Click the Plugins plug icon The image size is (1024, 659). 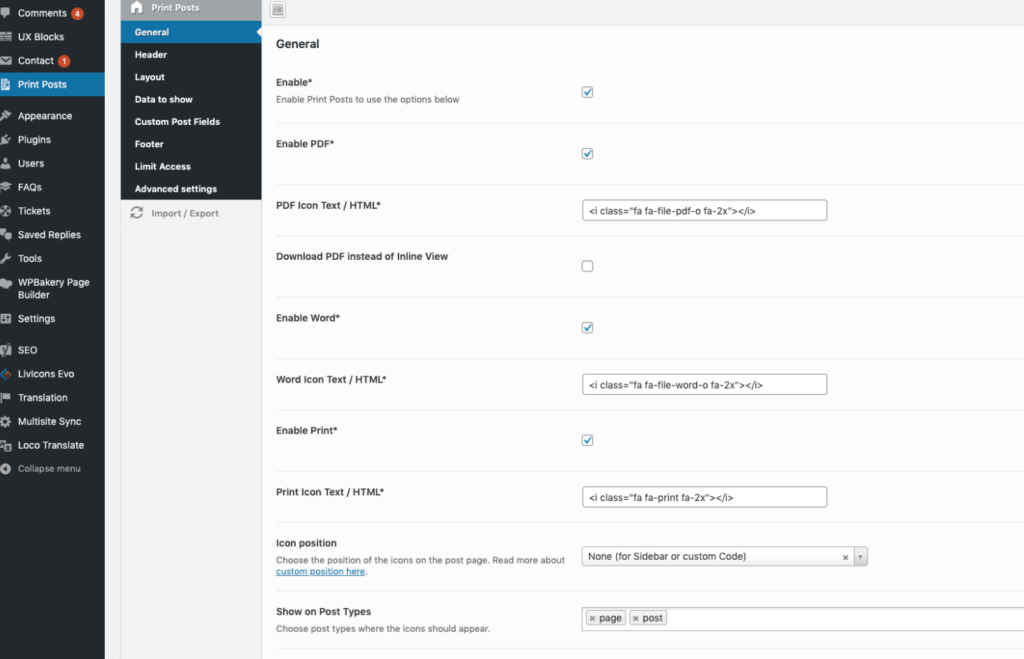(x=7, y=140)
